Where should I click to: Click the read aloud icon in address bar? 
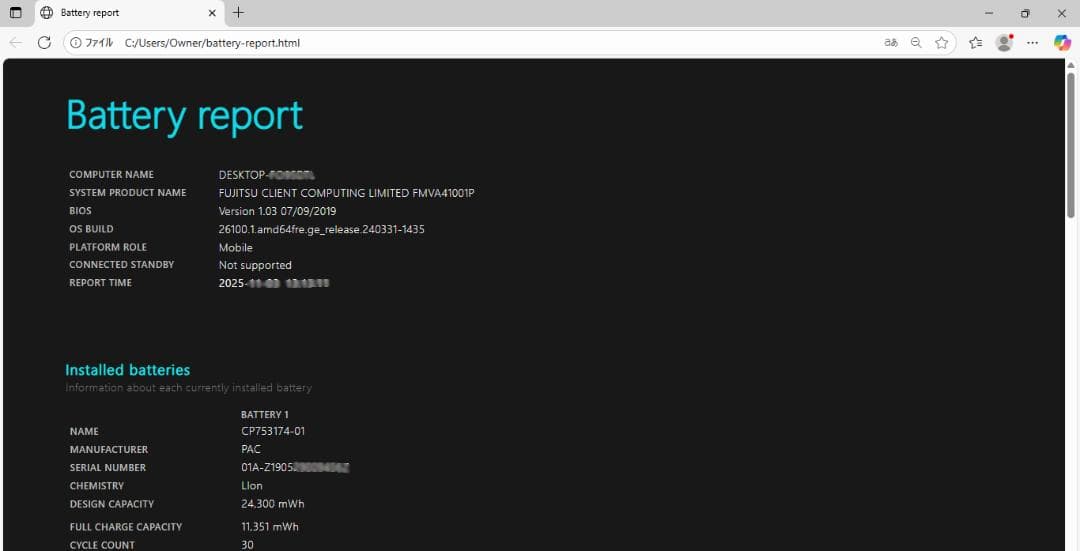pos(890,43)
